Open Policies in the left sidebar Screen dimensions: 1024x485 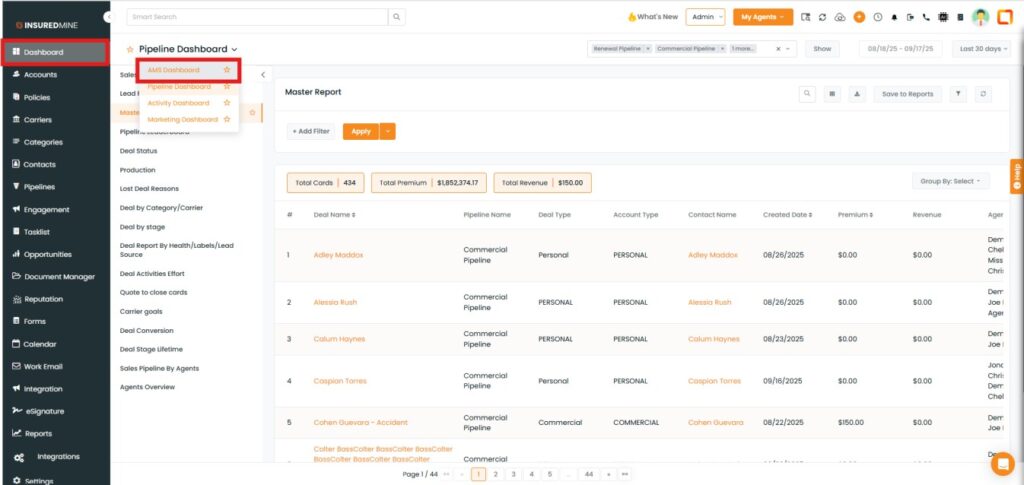point(36,97)
